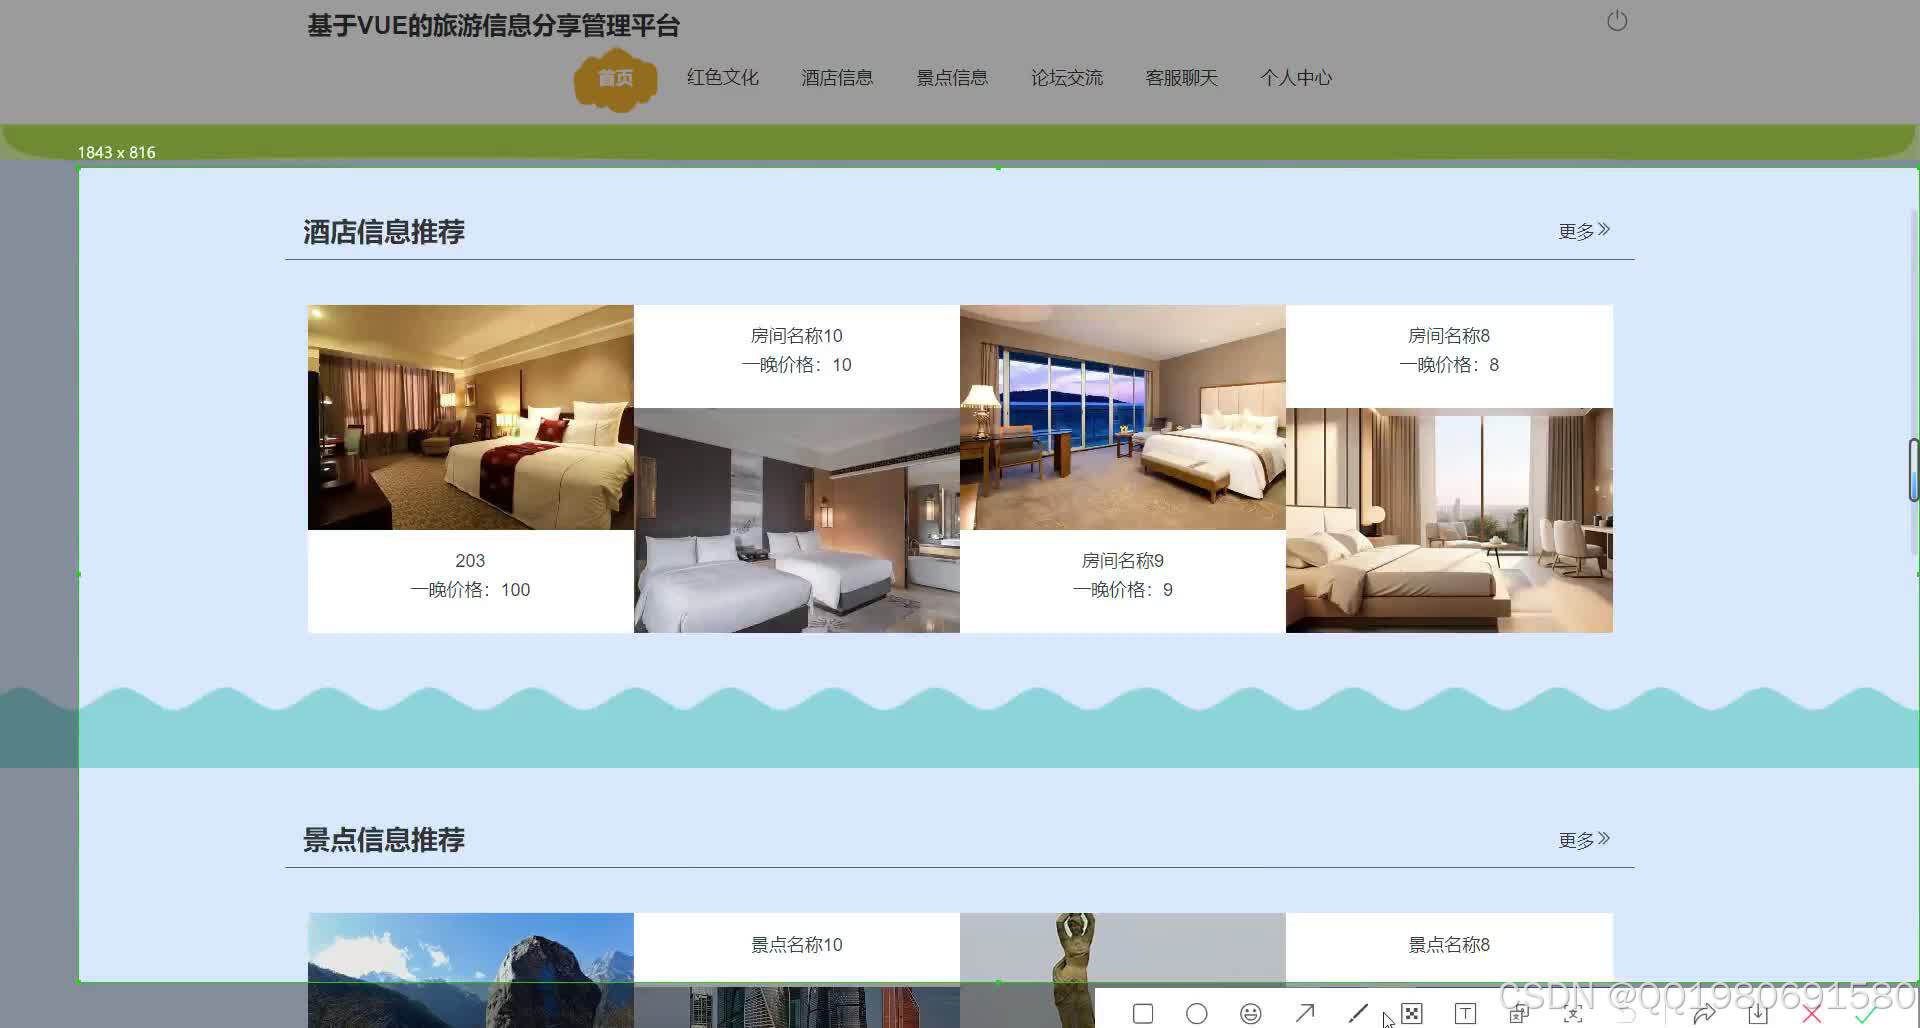Click the share screenshot icon
Screen dimensions: 1920x1028
pyautogui.click(x=1703, y=1013)
